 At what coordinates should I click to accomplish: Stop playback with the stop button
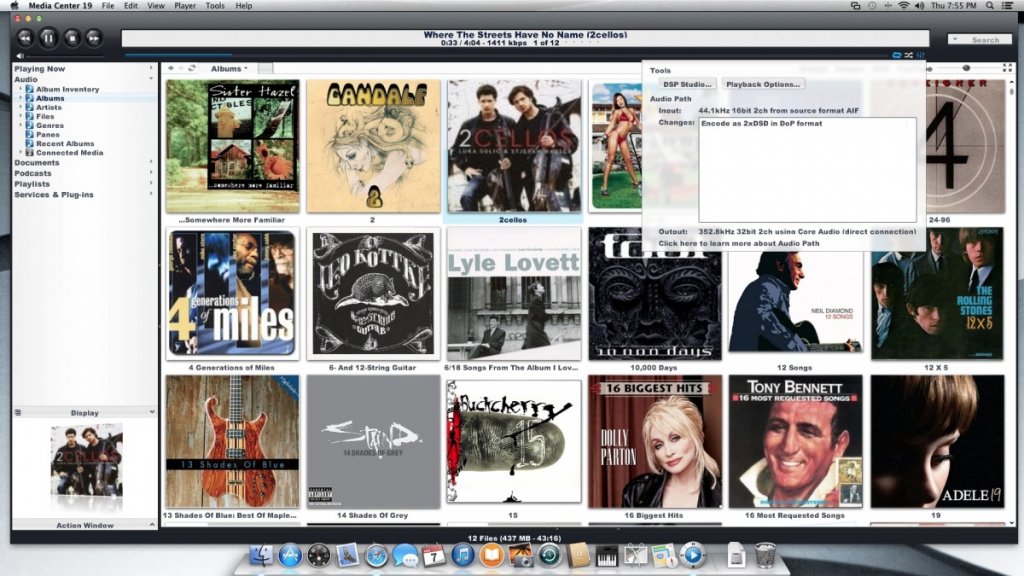point(72,38)
